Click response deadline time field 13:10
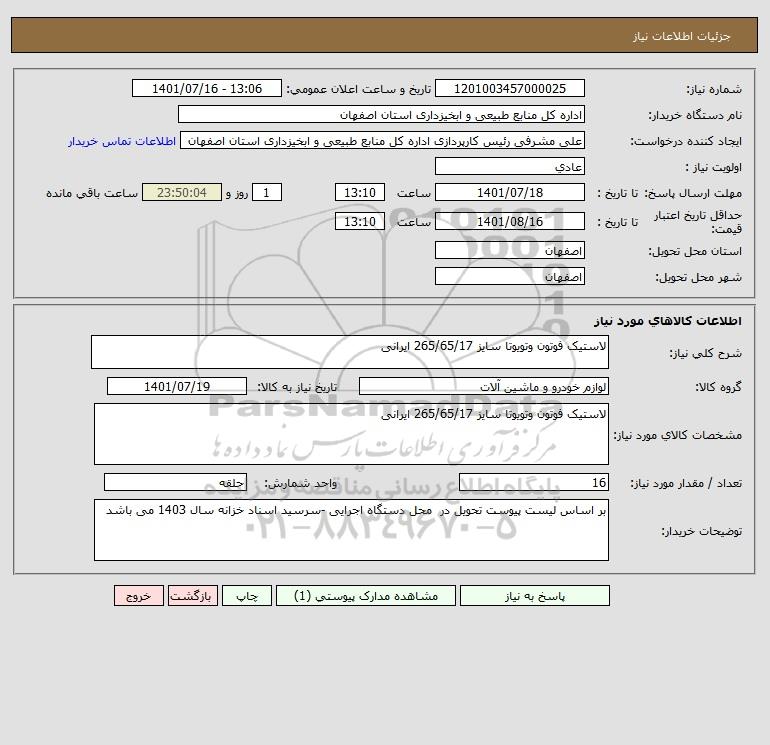Image resolution: width=770 pixels, height=745 pixels. (360, 193)
